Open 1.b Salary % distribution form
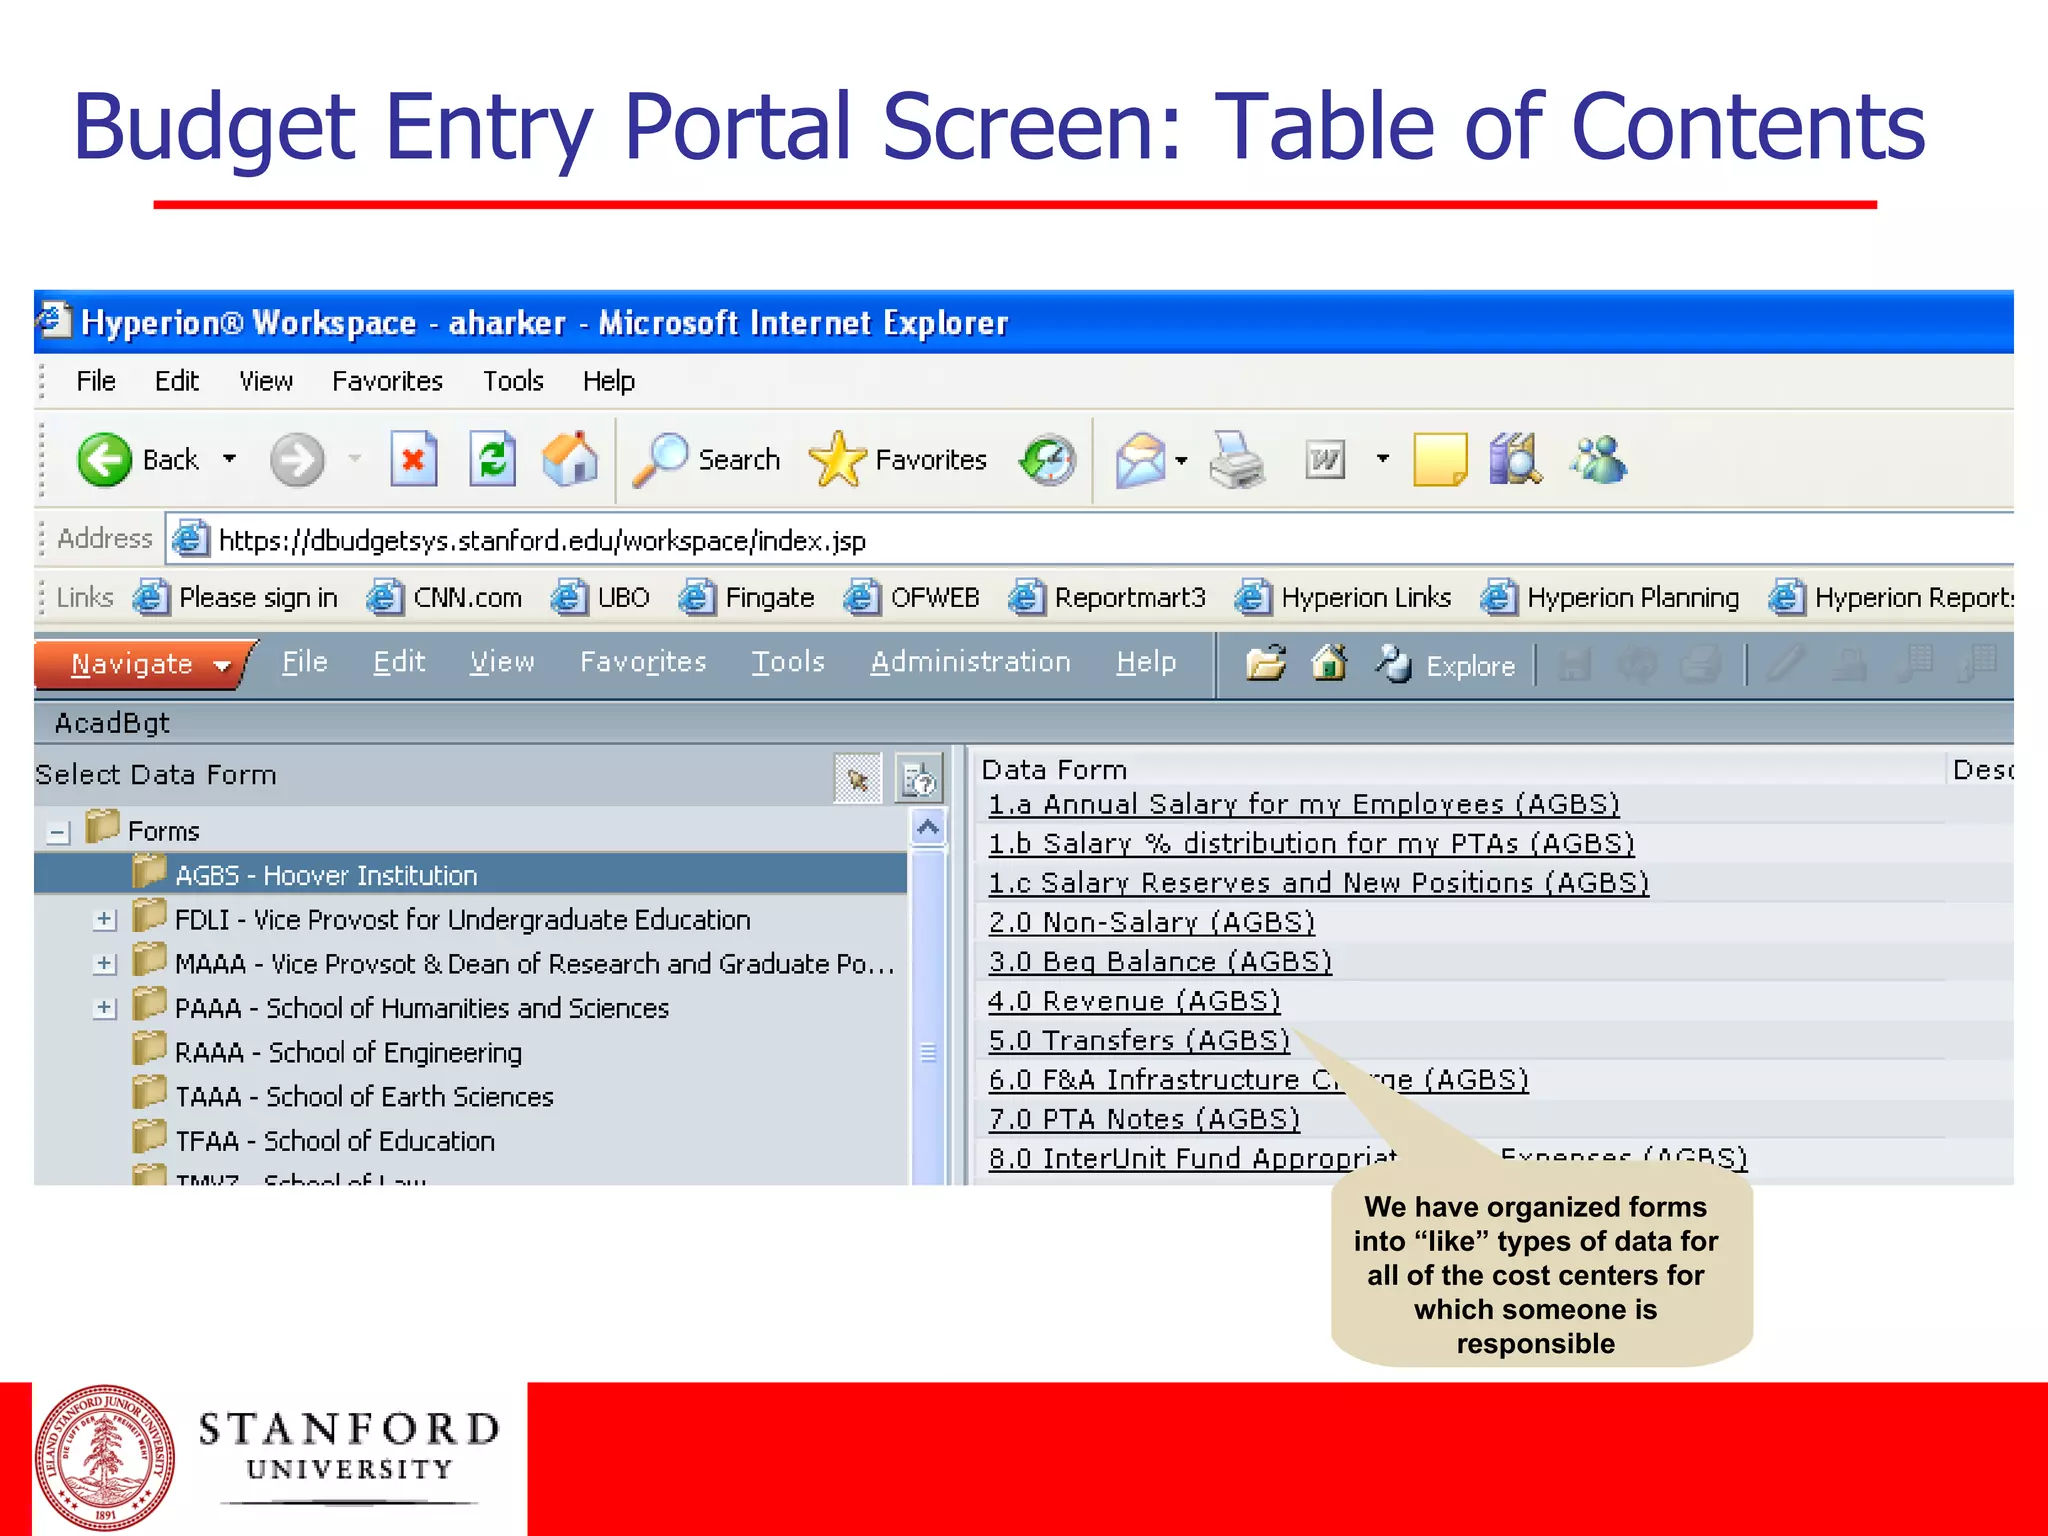This screenshot has width=2048, height=1536. tap(1311, 843)
